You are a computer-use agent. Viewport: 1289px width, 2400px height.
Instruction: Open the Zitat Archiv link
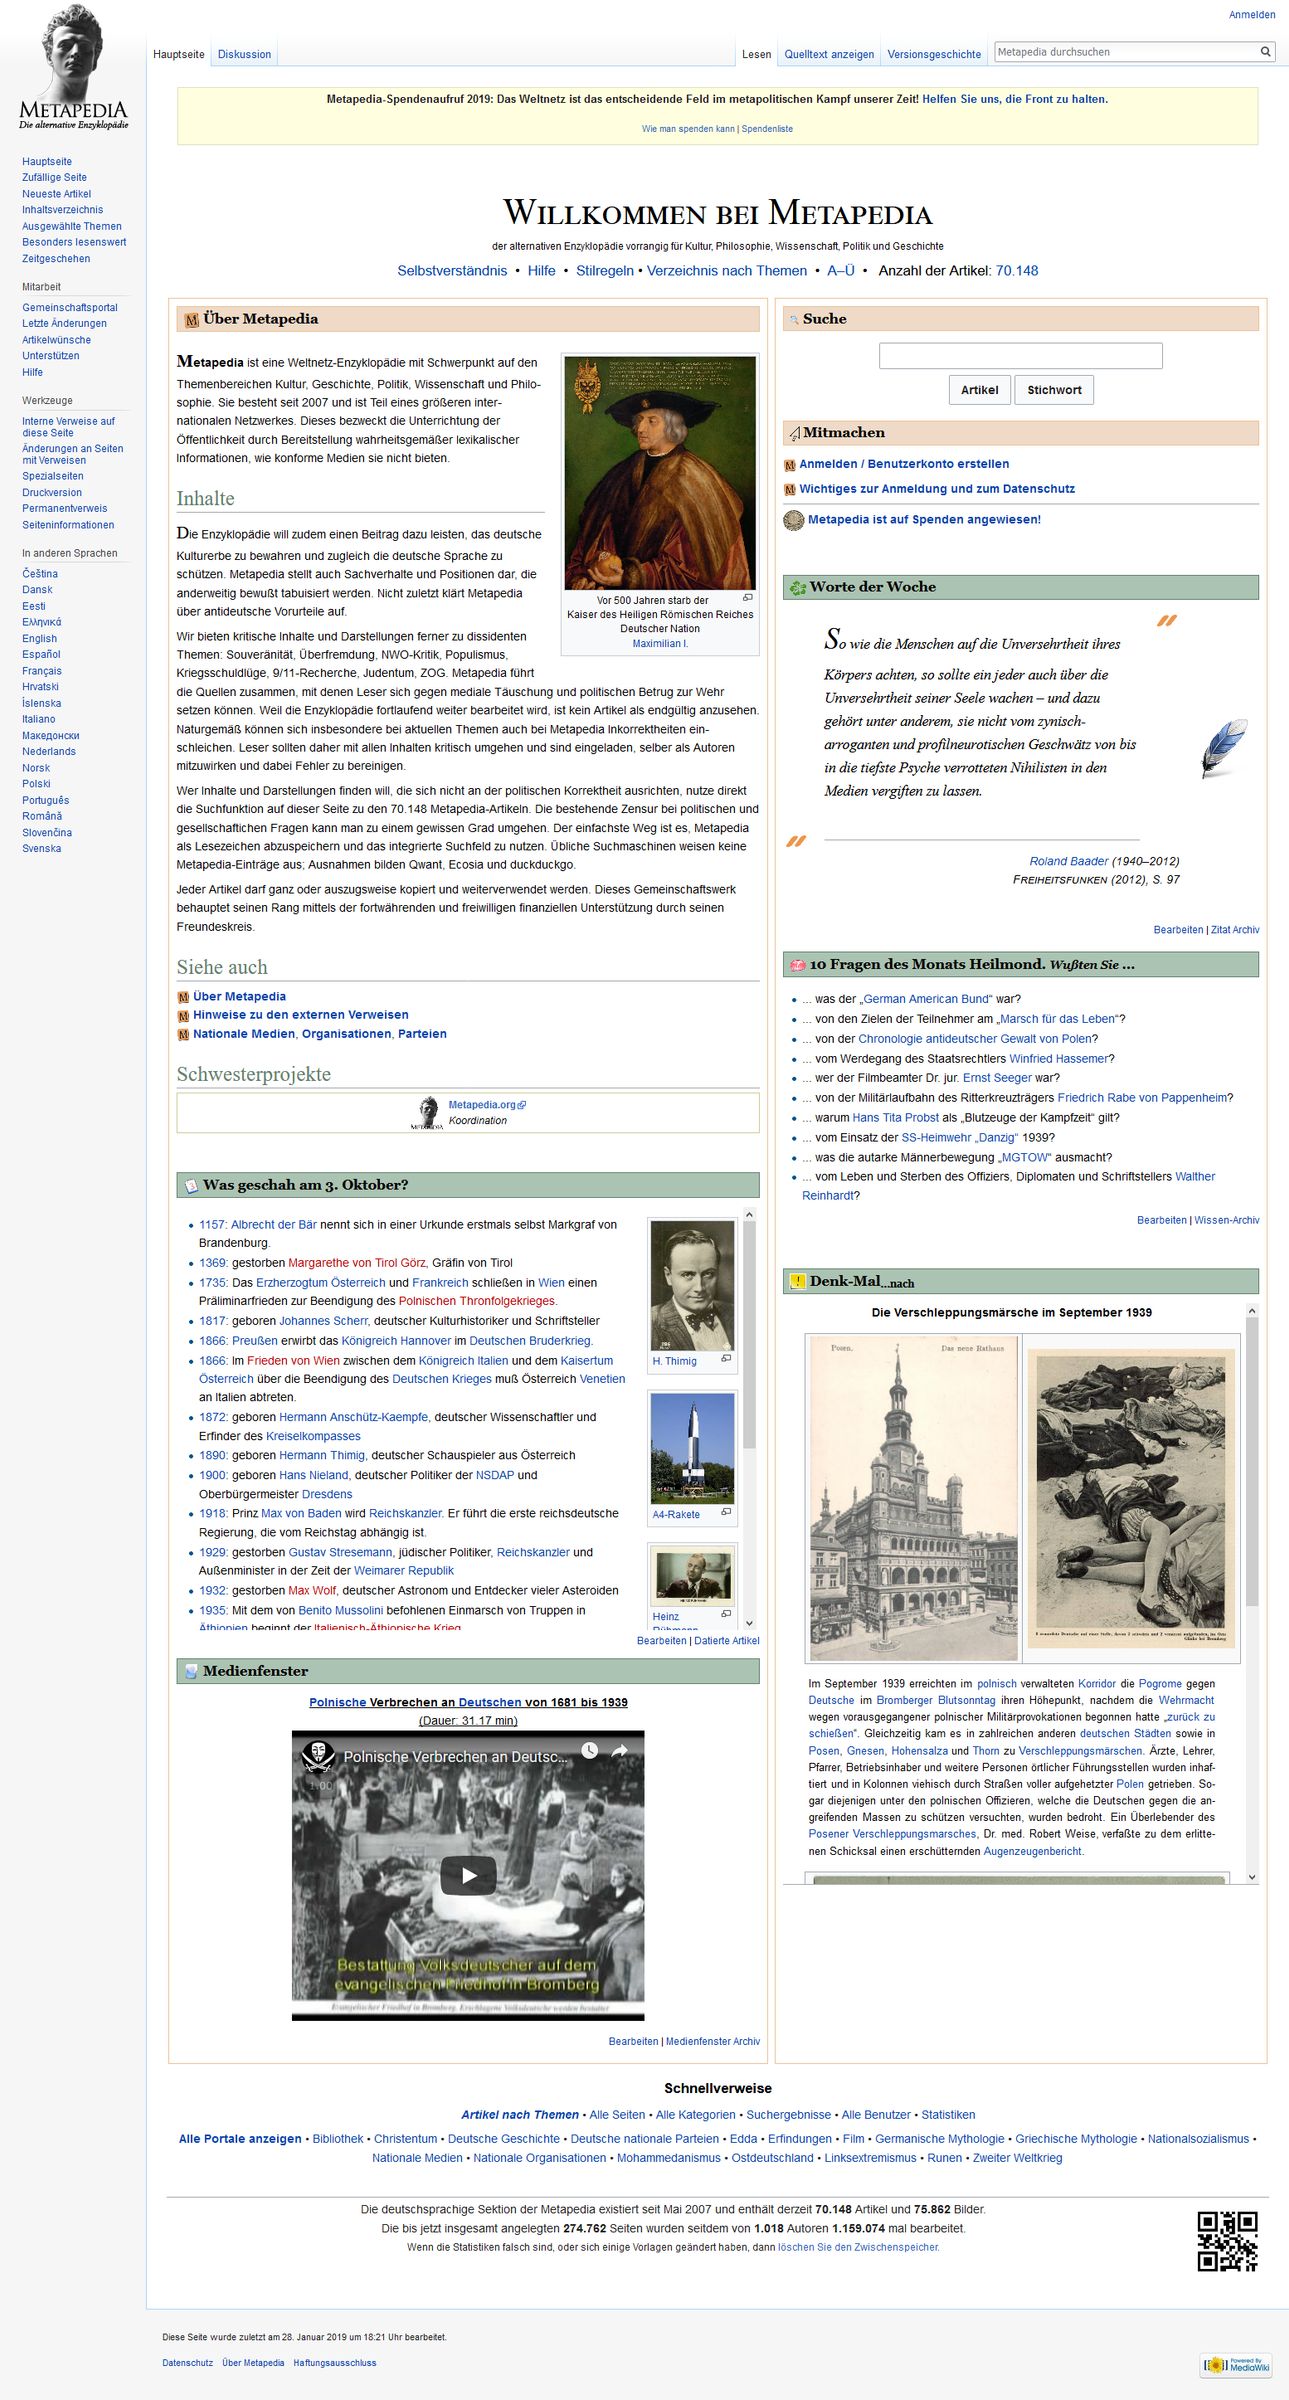[x=1234, y=930]
